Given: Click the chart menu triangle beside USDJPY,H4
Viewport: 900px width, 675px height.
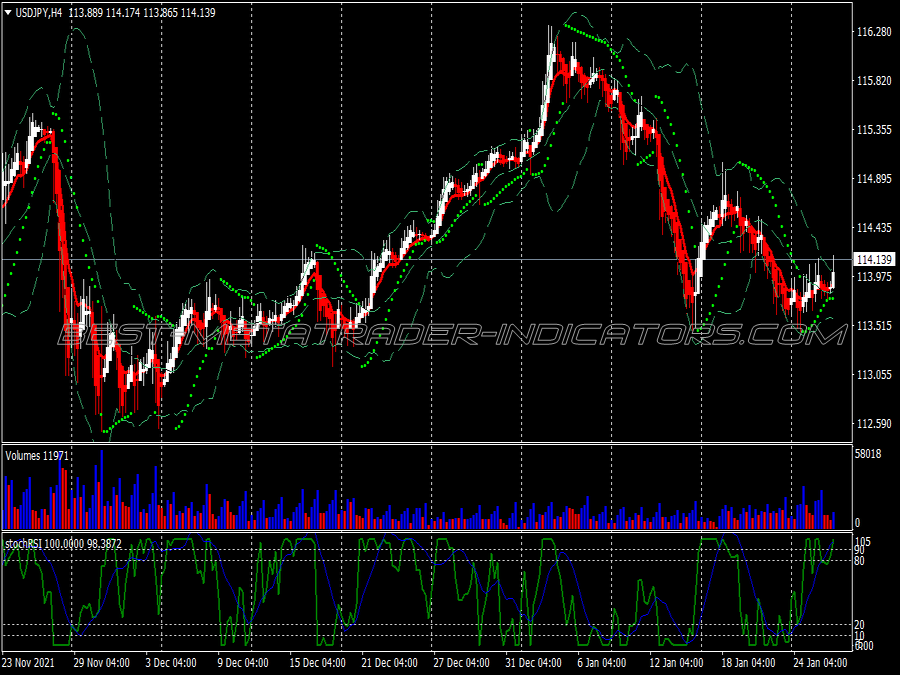Looking at the screenshot, I should (x=8, y=12).
